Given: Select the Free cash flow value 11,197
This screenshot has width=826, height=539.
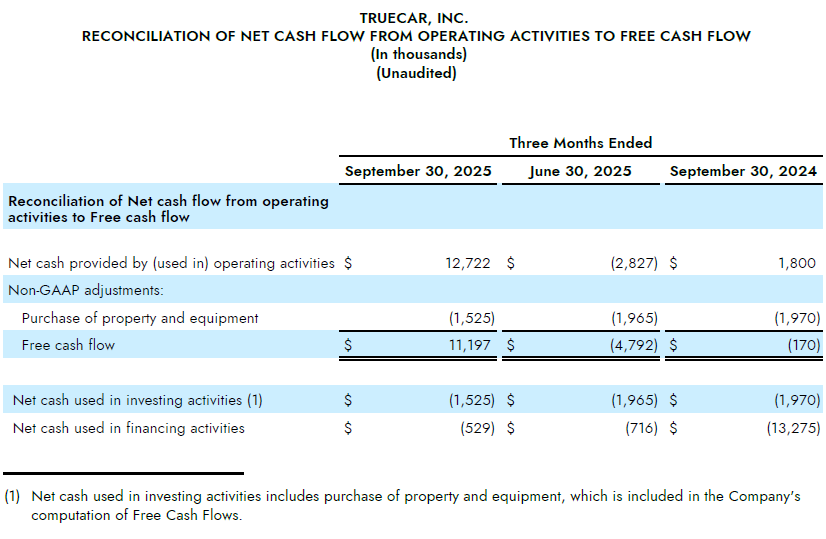Looking at the screenshot, I should tap(469, 345).
